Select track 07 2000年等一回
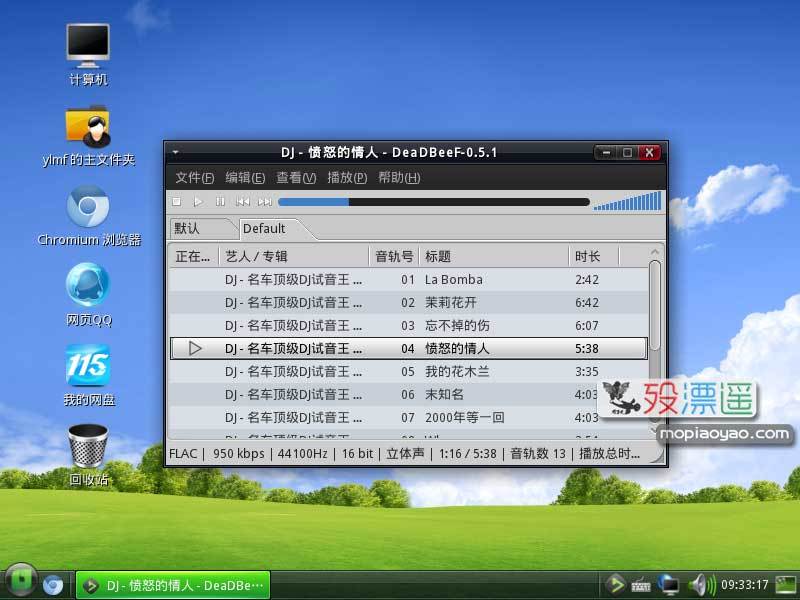Screen dimensions: 800x600 [x=409, y=417]
